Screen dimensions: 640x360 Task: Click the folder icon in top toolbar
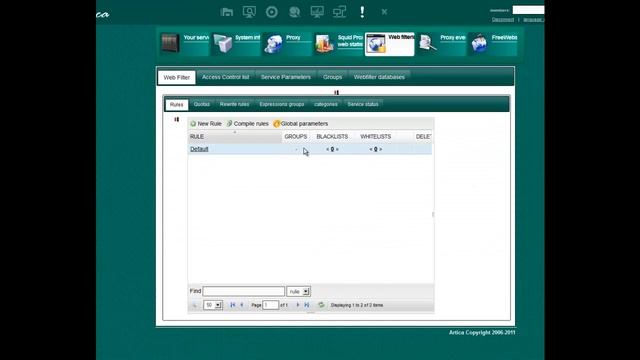227,12
